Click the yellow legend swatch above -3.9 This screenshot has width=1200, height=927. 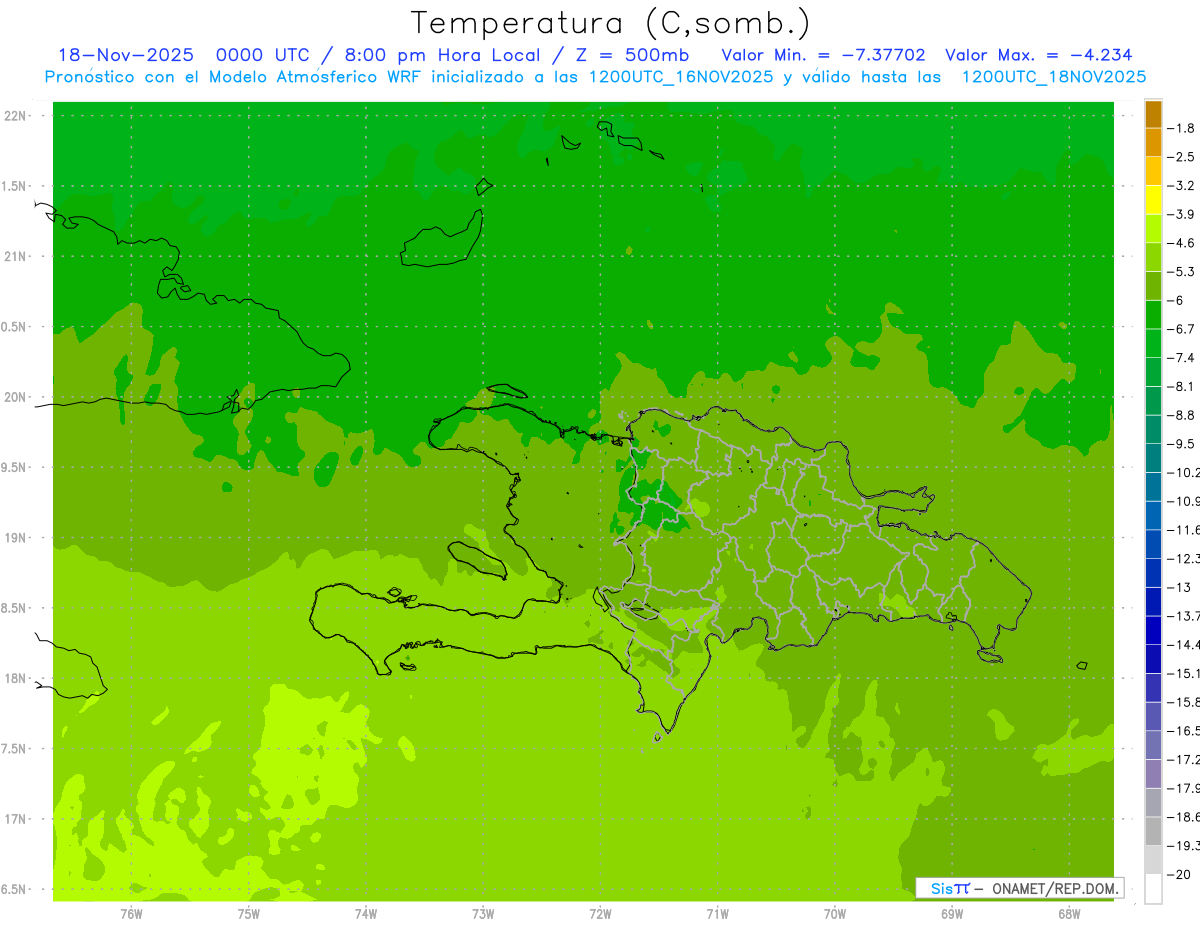point(1153,199)
